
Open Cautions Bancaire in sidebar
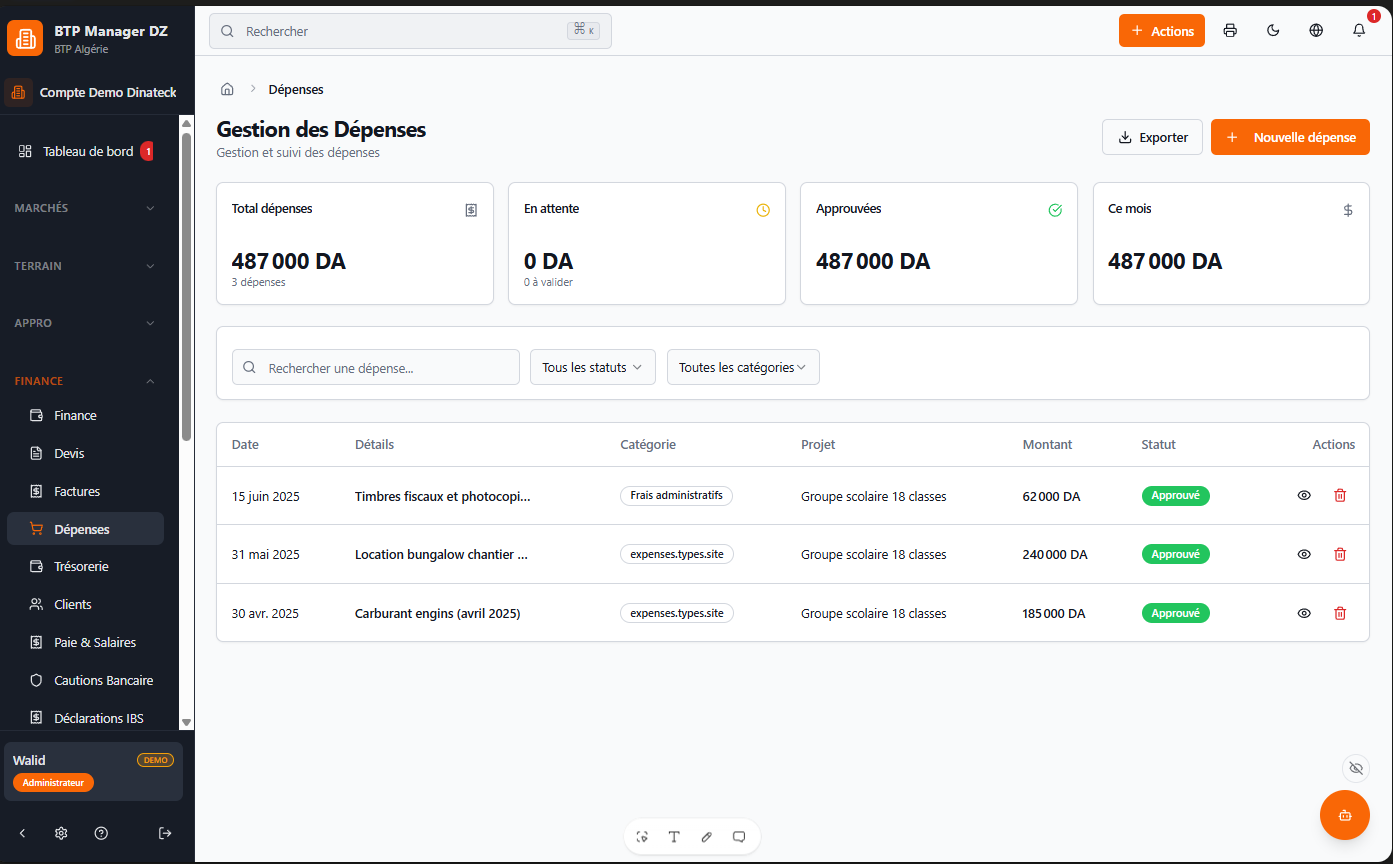[85, 680]
